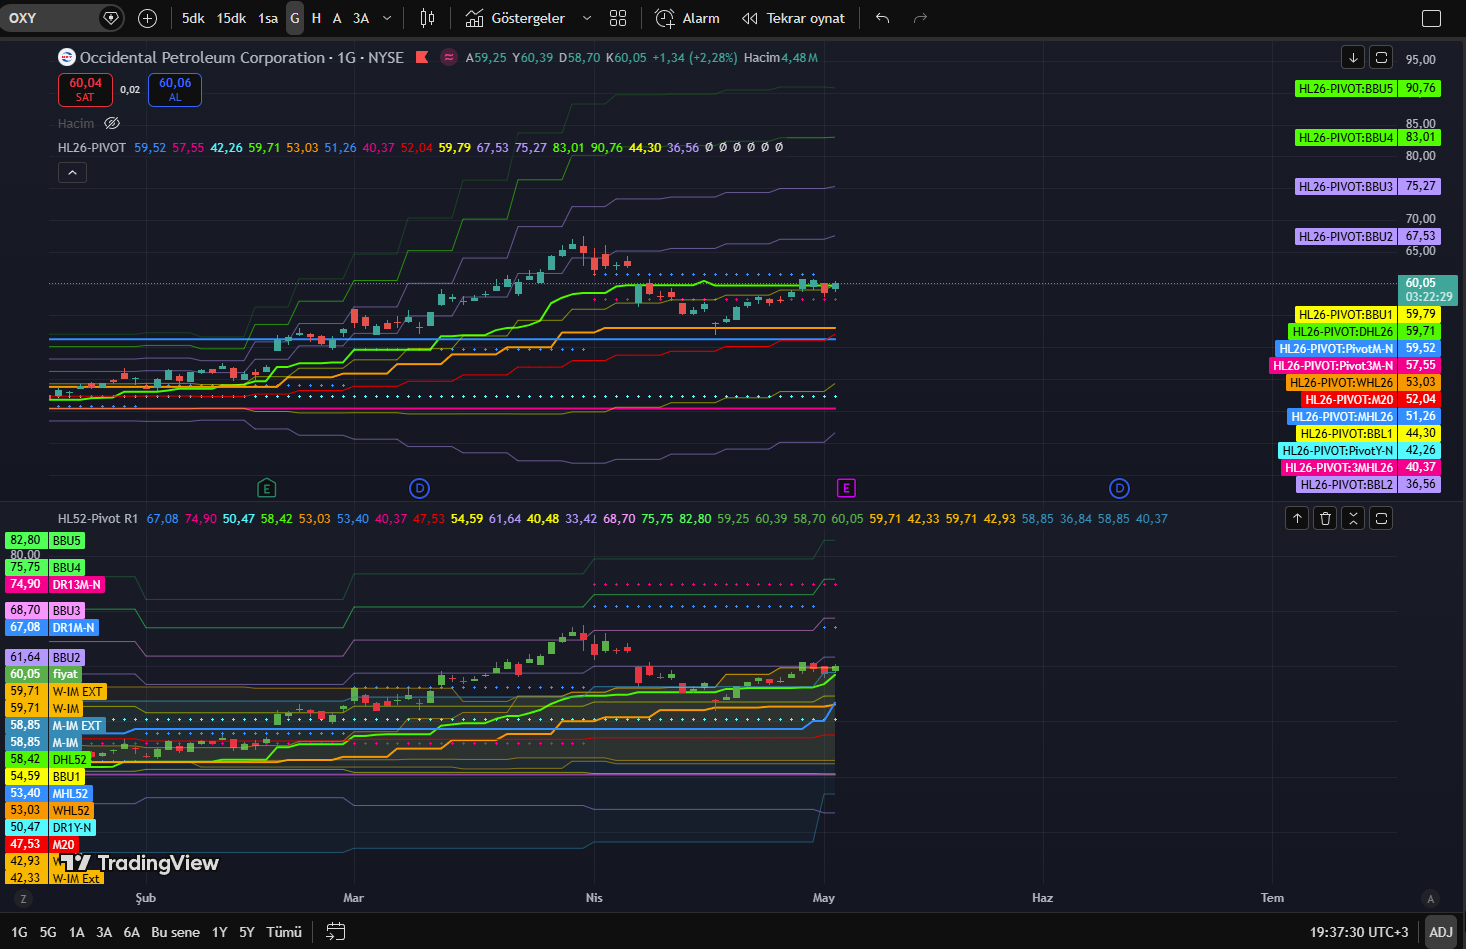Collapse the indicator legend with the chevron
Image resolution: width=1466 pixels, height=949 pixels.
click(x=72, y=173)
